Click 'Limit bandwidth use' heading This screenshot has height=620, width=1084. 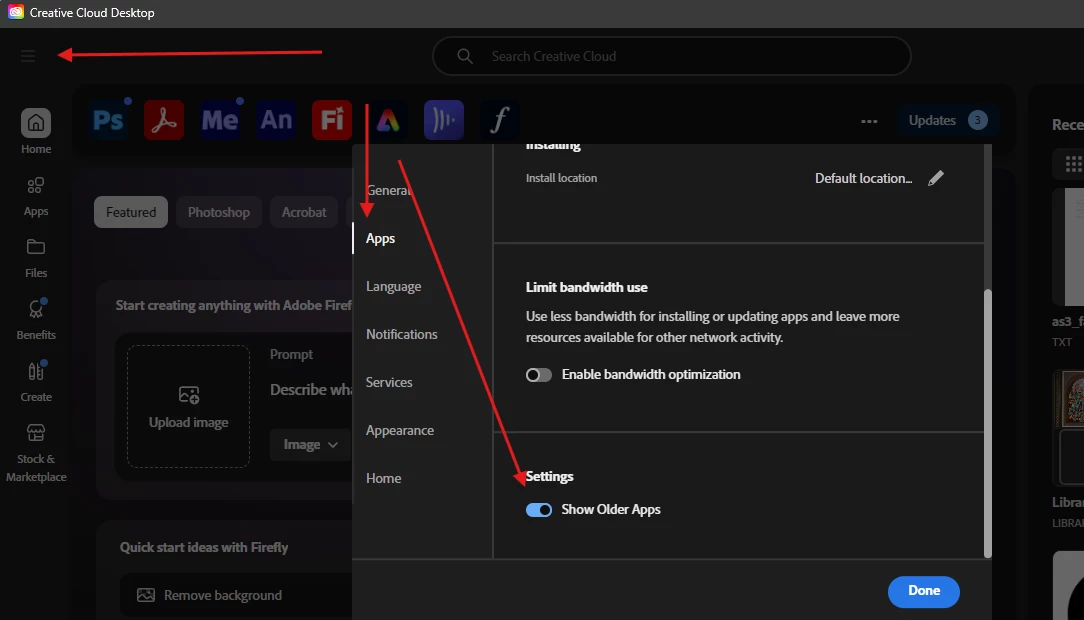coord(586,288)
